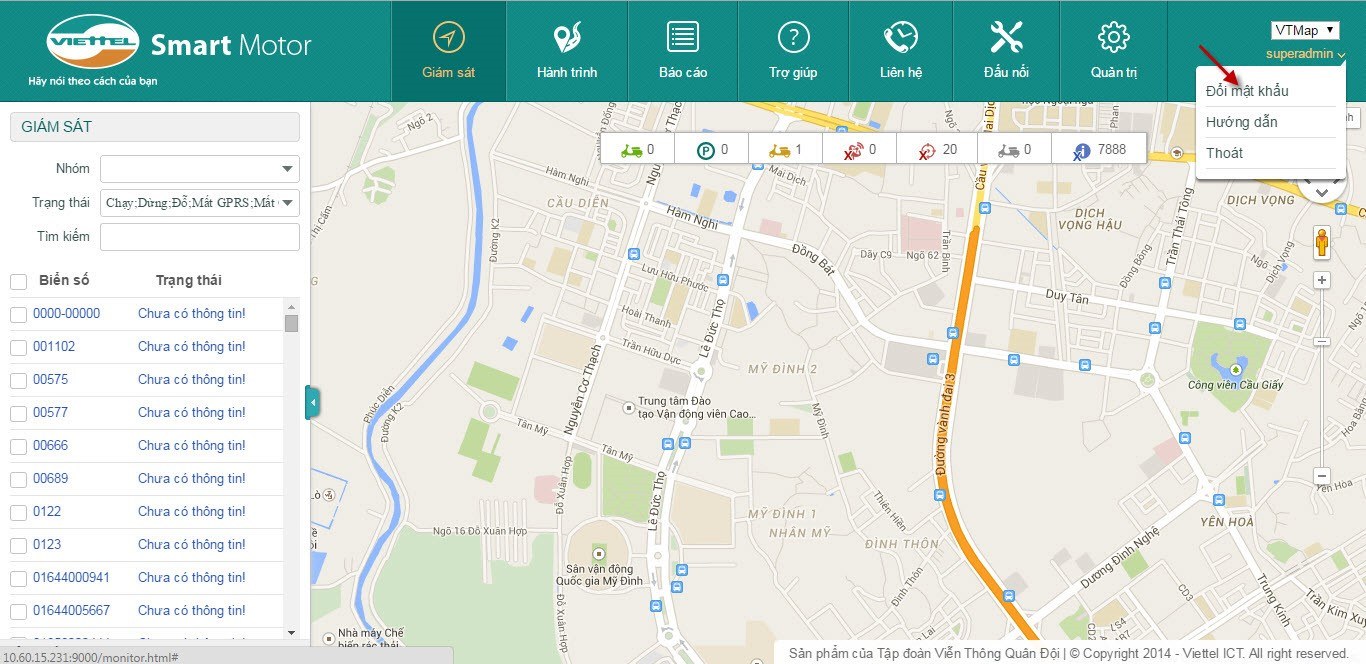Open the Hành trình route icon
The height and width of the screenshot is (664, 1366).
coord(567,38)
